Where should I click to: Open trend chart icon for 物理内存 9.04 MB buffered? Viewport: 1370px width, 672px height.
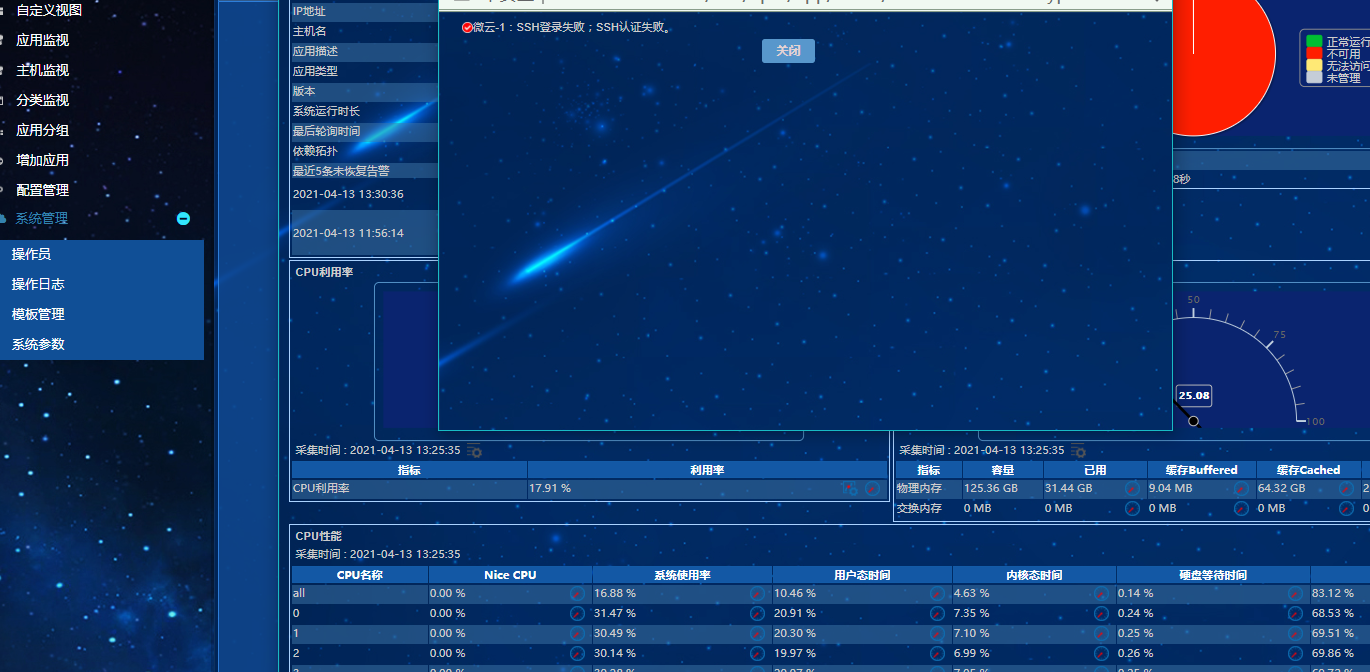1241,489
